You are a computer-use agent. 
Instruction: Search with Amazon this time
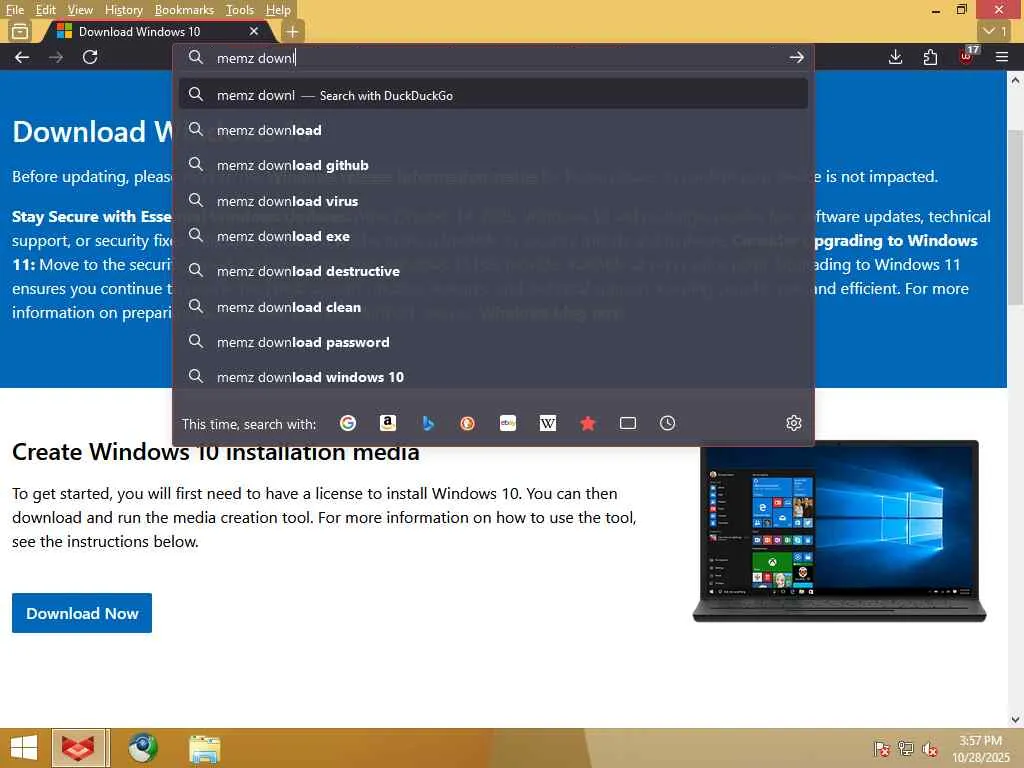(388, 423)
